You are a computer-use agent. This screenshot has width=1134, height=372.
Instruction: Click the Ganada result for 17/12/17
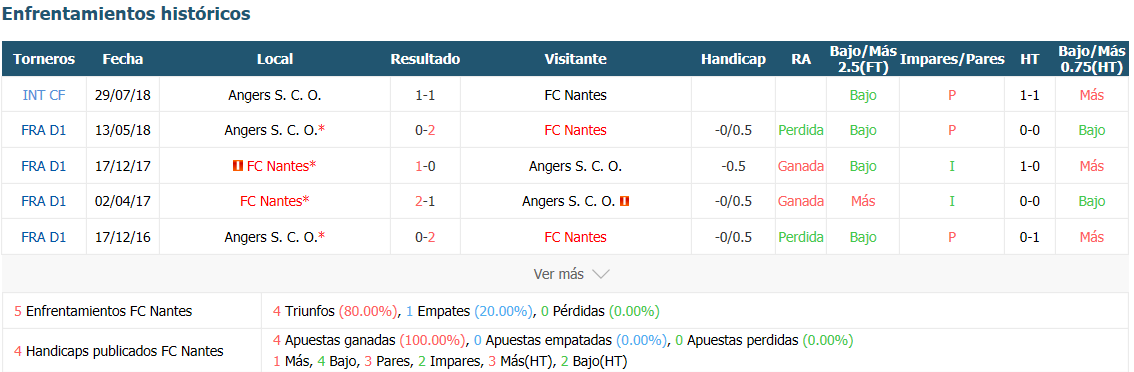[x=801, y=166]
